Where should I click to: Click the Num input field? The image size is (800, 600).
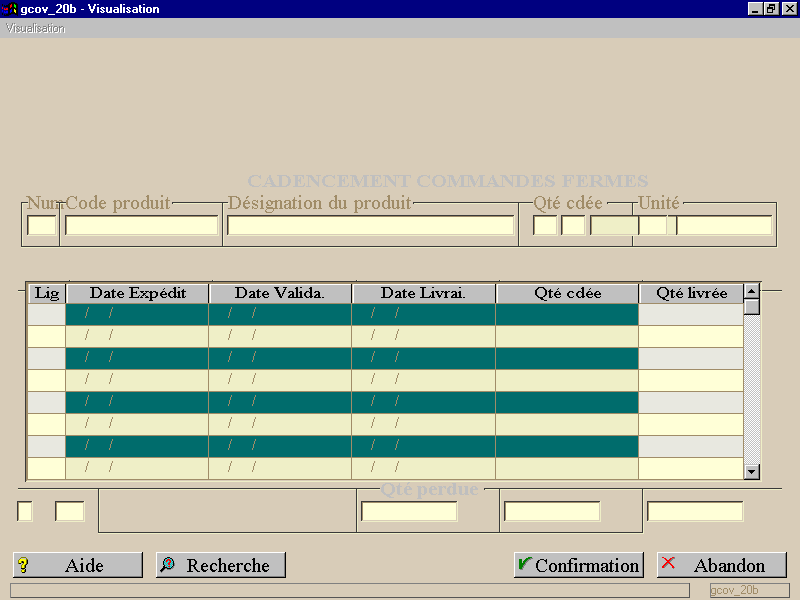[x=41, y=225]
